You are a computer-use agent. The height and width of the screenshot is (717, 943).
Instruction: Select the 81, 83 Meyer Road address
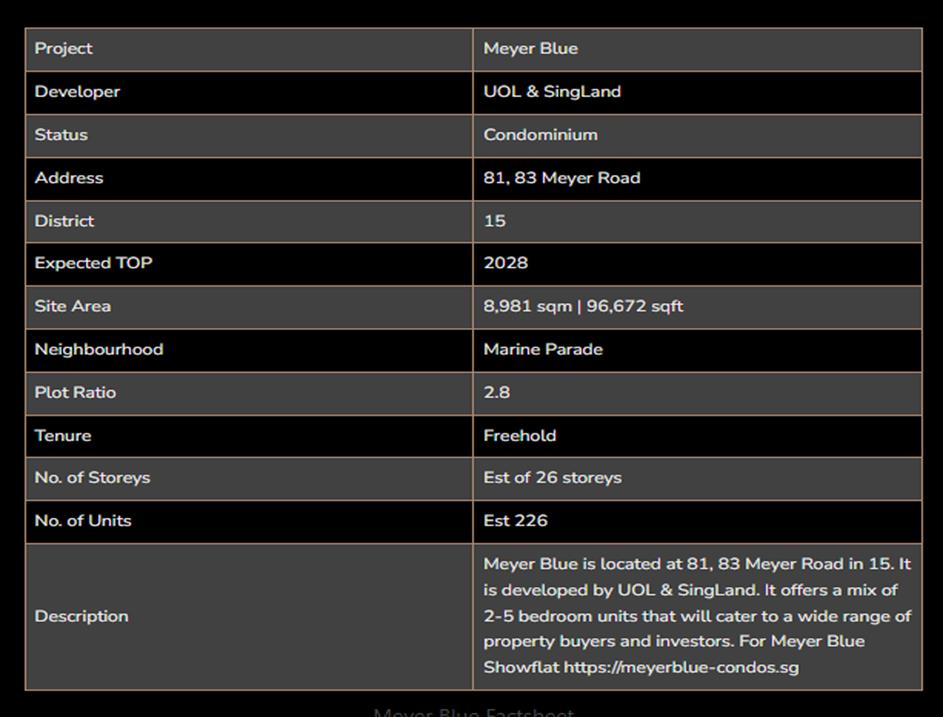[562, 178]
